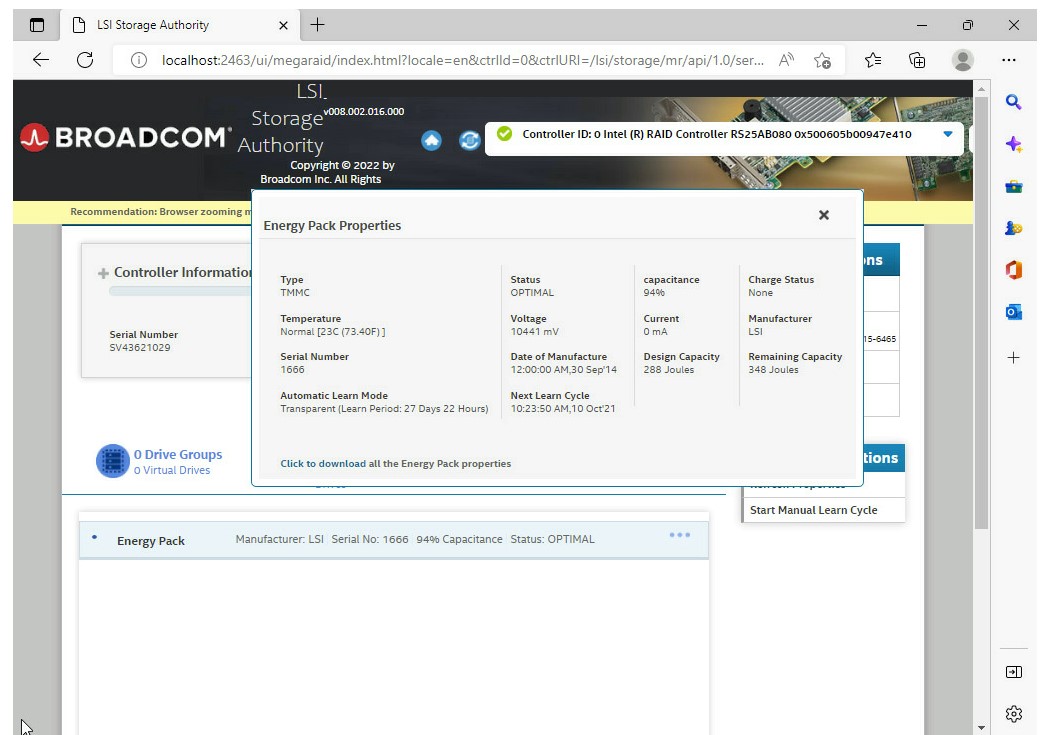Image resolution: width=1050 pixels, height=735 pixels.
Task: Click the 0 Drive Groups link
Action: tap(178, 454)
